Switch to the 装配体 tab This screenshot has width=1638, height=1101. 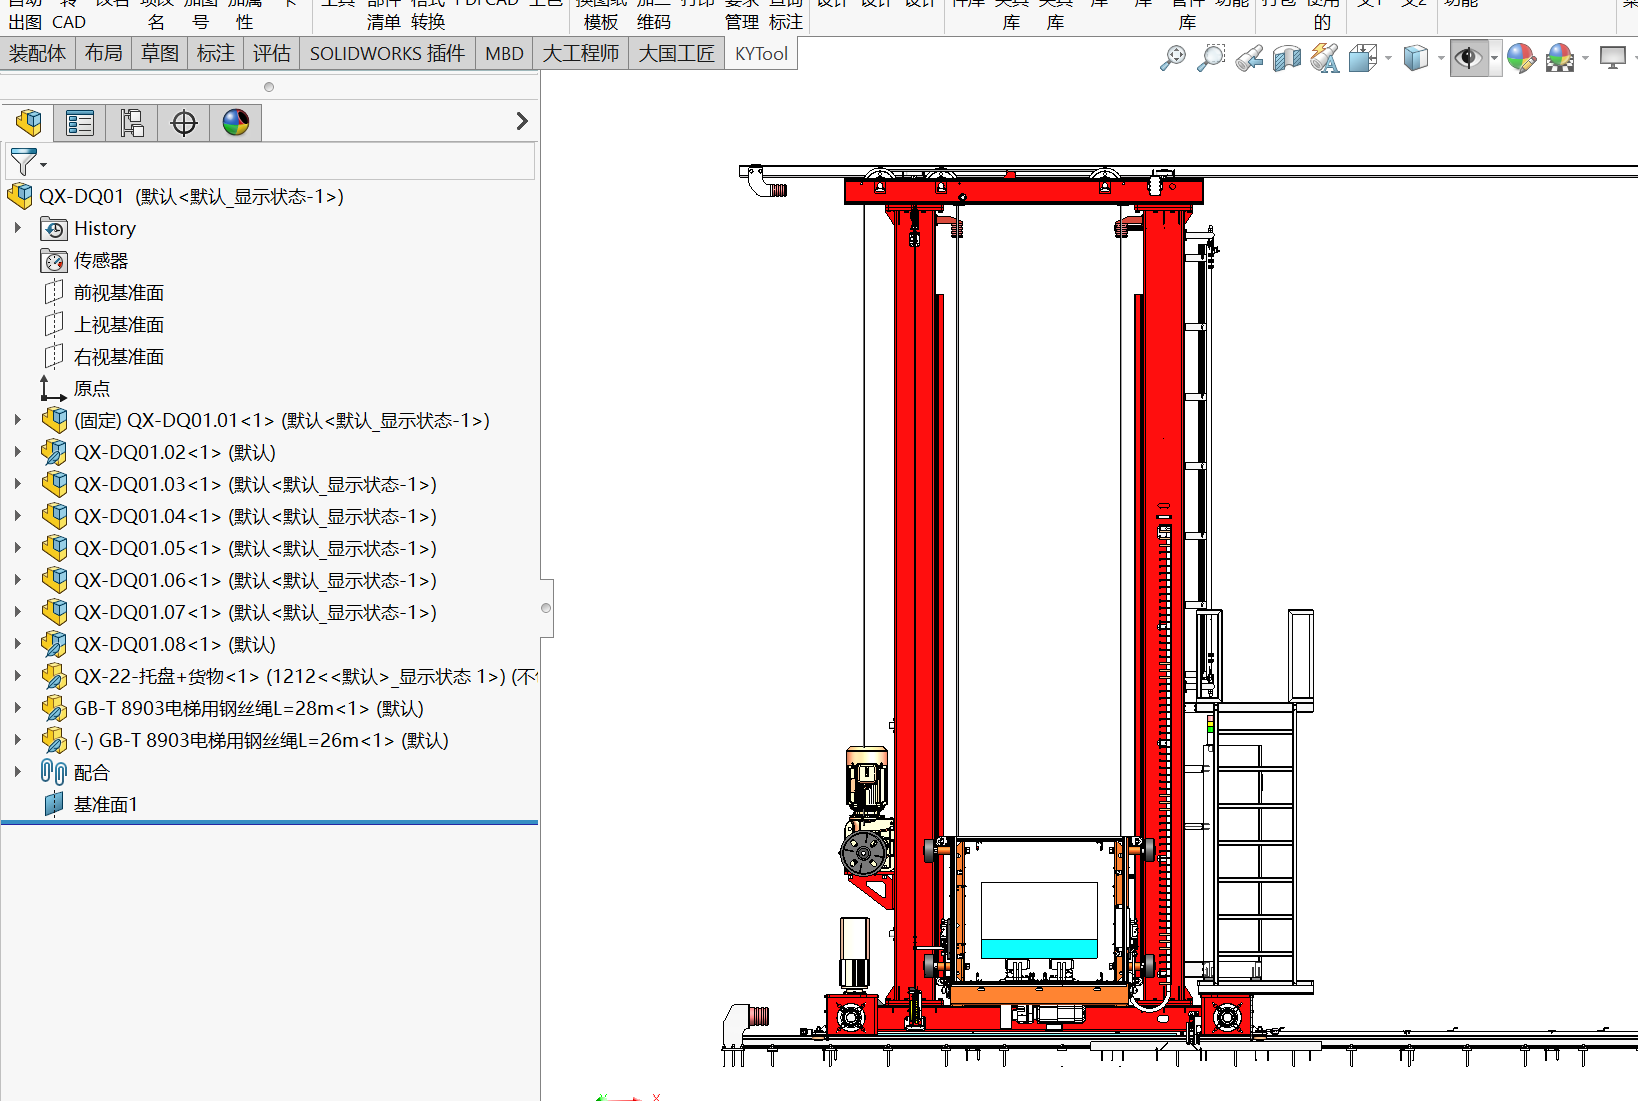(x=37, y=53)
